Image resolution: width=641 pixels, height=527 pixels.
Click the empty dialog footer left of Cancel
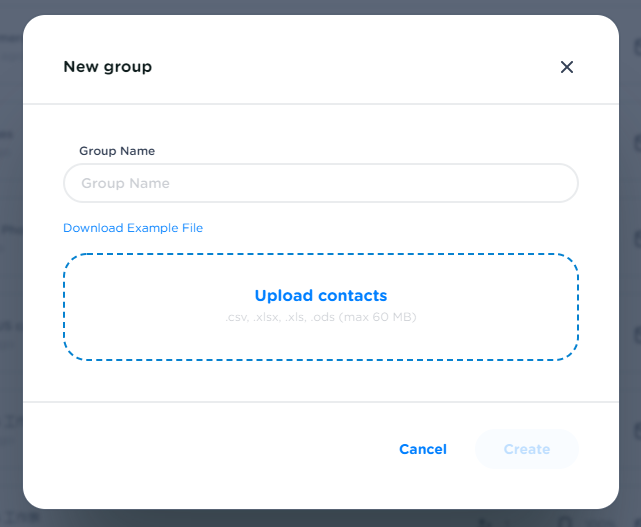(x=200, y=449)
